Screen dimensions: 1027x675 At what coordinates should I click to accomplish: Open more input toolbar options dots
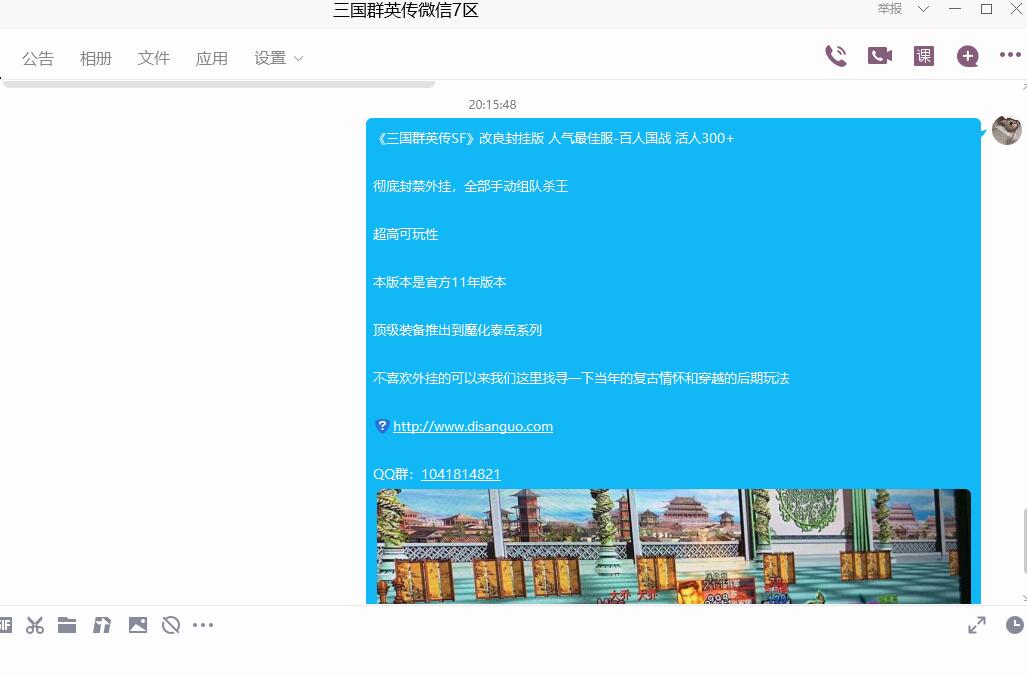203,625
